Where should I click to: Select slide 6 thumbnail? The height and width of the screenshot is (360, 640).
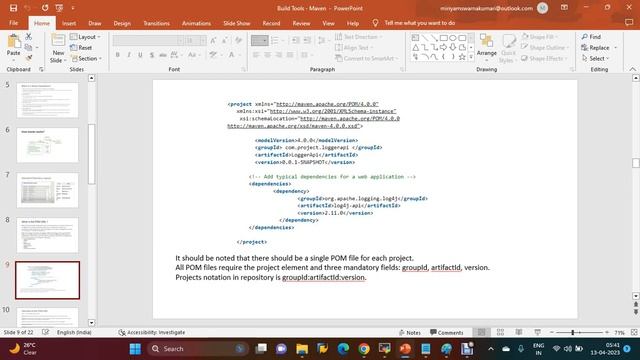point(47,145)
